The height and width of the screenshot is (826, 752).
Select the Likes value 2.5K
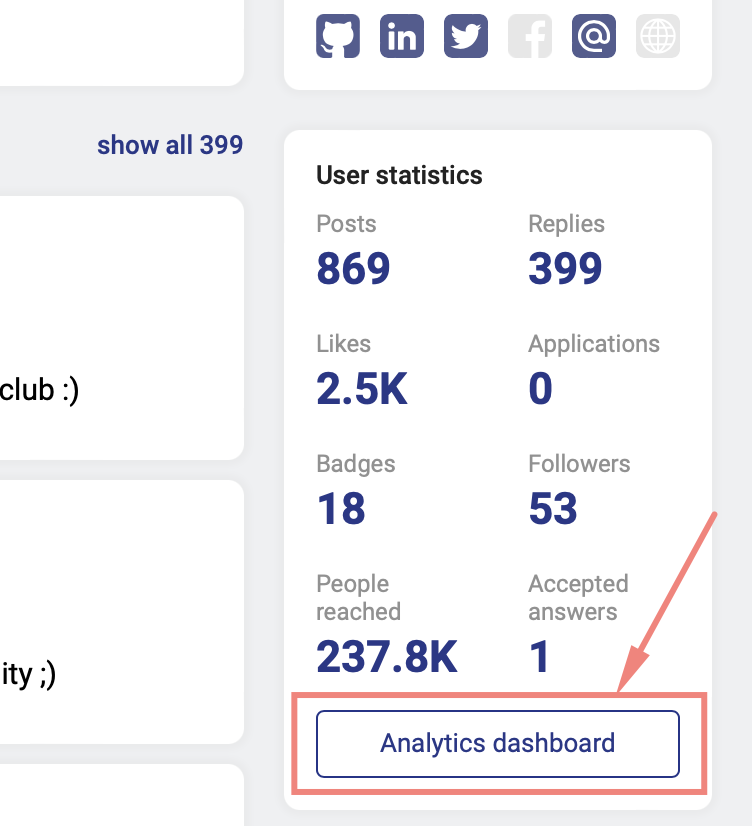click(362, 389)
